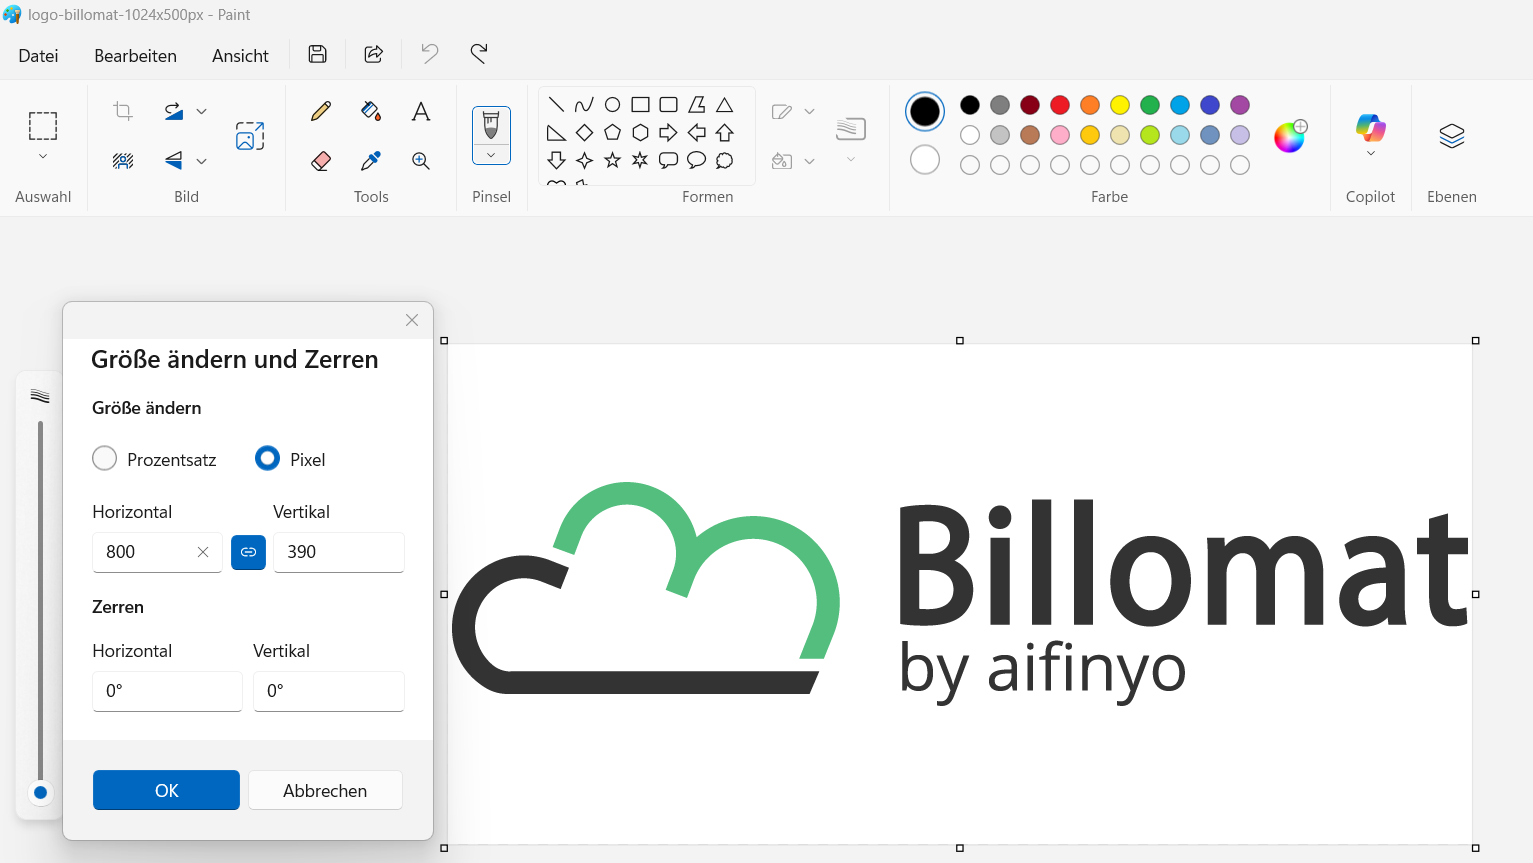Expand the Copilot dropdown chevron
The height and width of the screenshot is (863, 1533).
click(x=1370, y=153)
